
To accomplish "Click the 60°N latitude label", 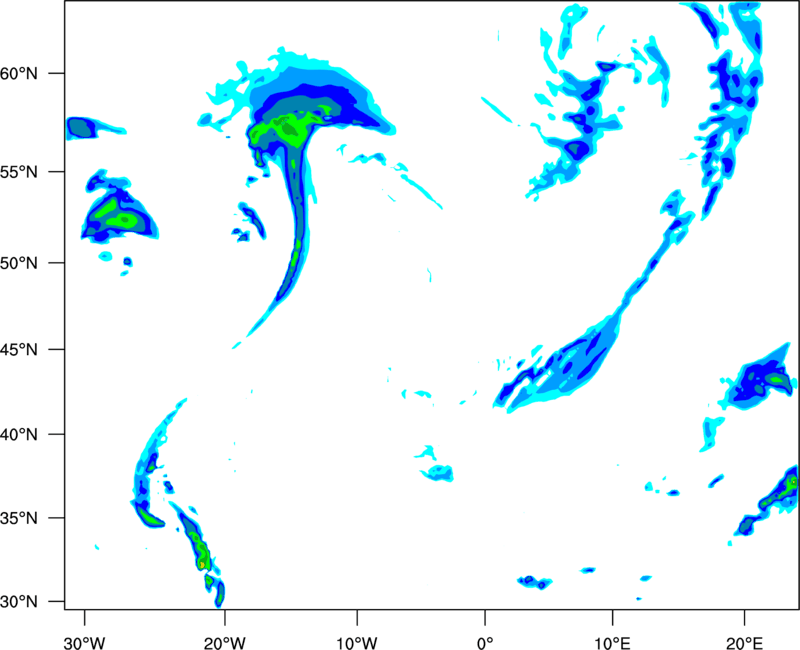I will [x=19, y=73].
